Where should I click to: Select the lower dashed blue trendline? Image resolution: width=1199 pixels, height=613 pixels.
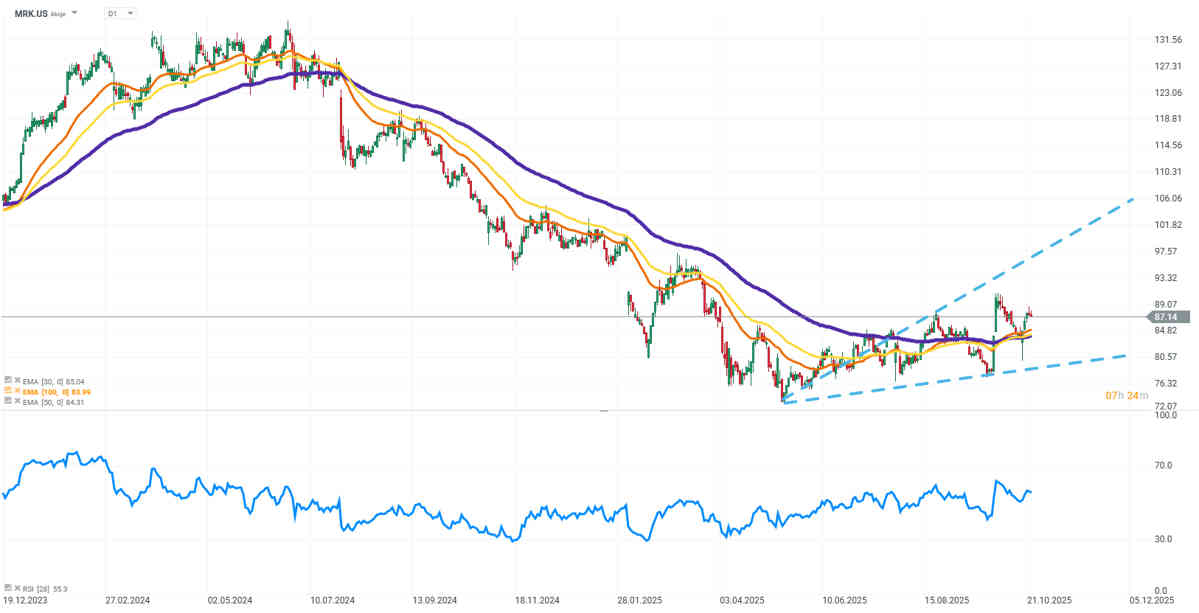(x=1000, y=370)
